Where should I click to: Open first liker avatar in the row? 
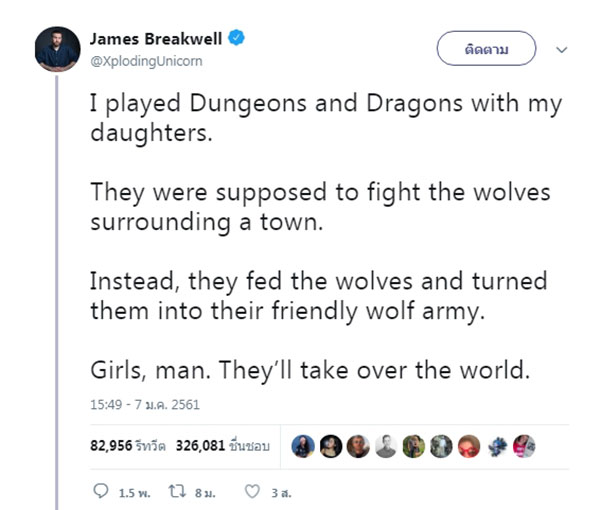303,446
